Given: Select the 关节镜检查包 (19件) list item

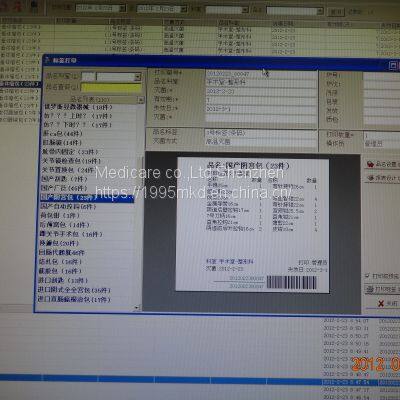Looking at the screenshot, I should pos(71,161).
